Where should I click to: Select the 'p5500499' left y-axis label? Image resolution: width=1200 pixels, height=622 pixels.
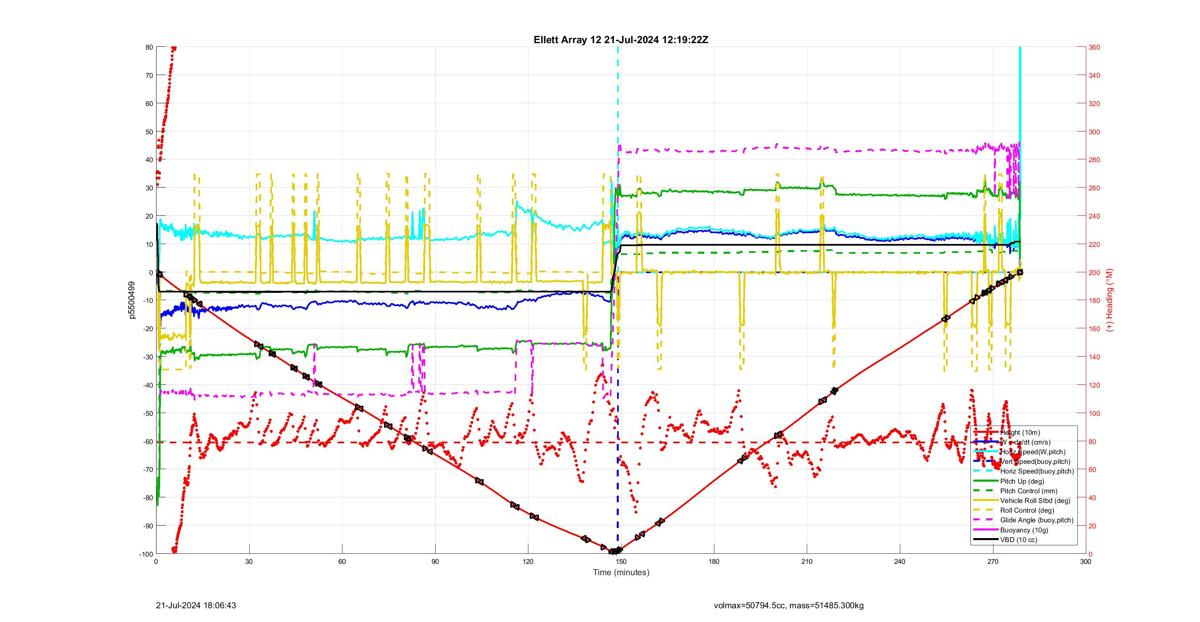click(131, 300)
